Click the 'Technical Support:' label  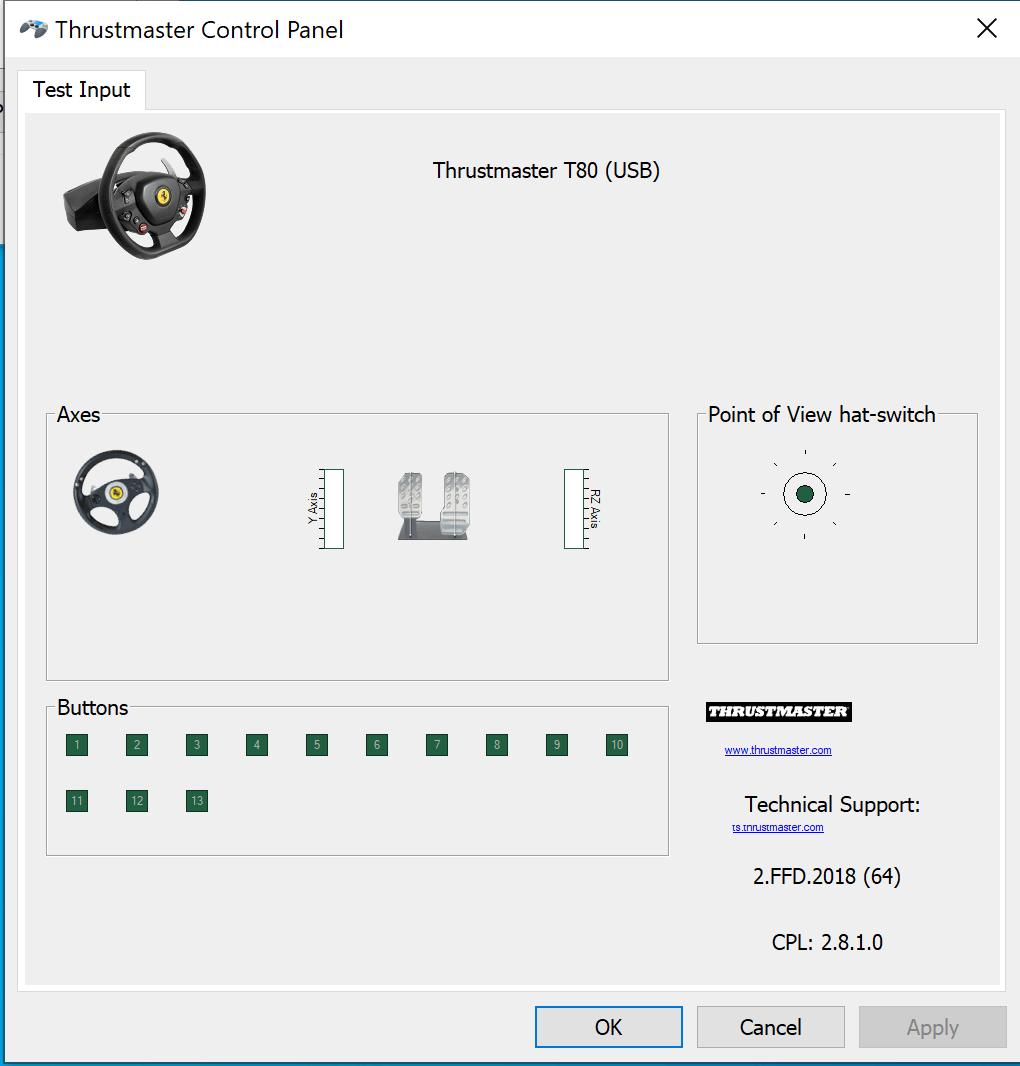(x=832, y=804)
